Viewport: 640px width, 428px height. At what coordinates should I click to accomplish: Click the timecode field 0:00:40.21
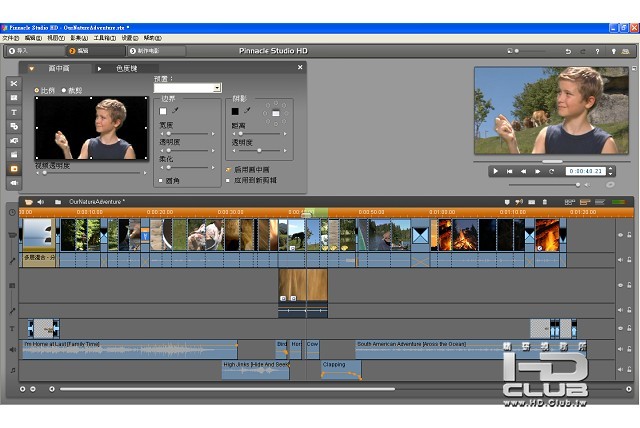[586, 171]
